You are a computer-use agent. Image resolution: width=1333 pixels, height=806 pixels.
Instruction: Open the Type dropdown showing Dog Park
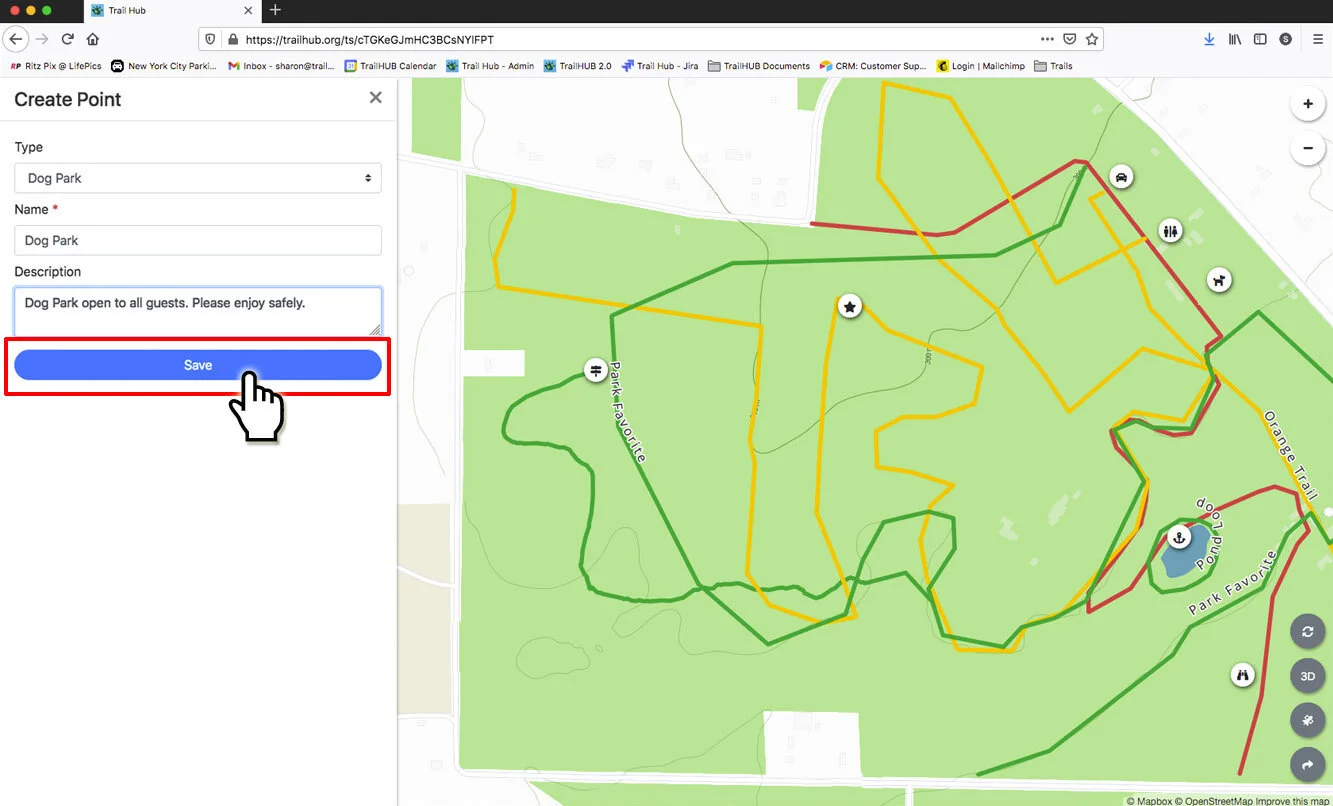[198, 178]
